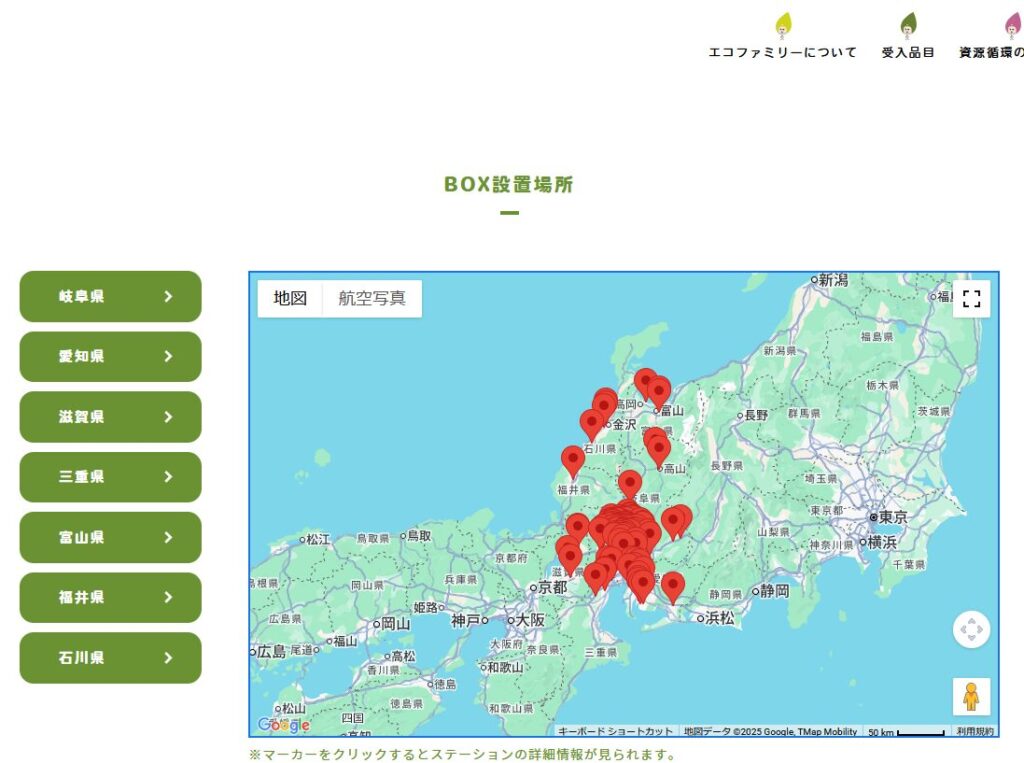1024x763 pixels.
Task: Open the エコファミリーについて menu text
Action: [x=782, y=52]
